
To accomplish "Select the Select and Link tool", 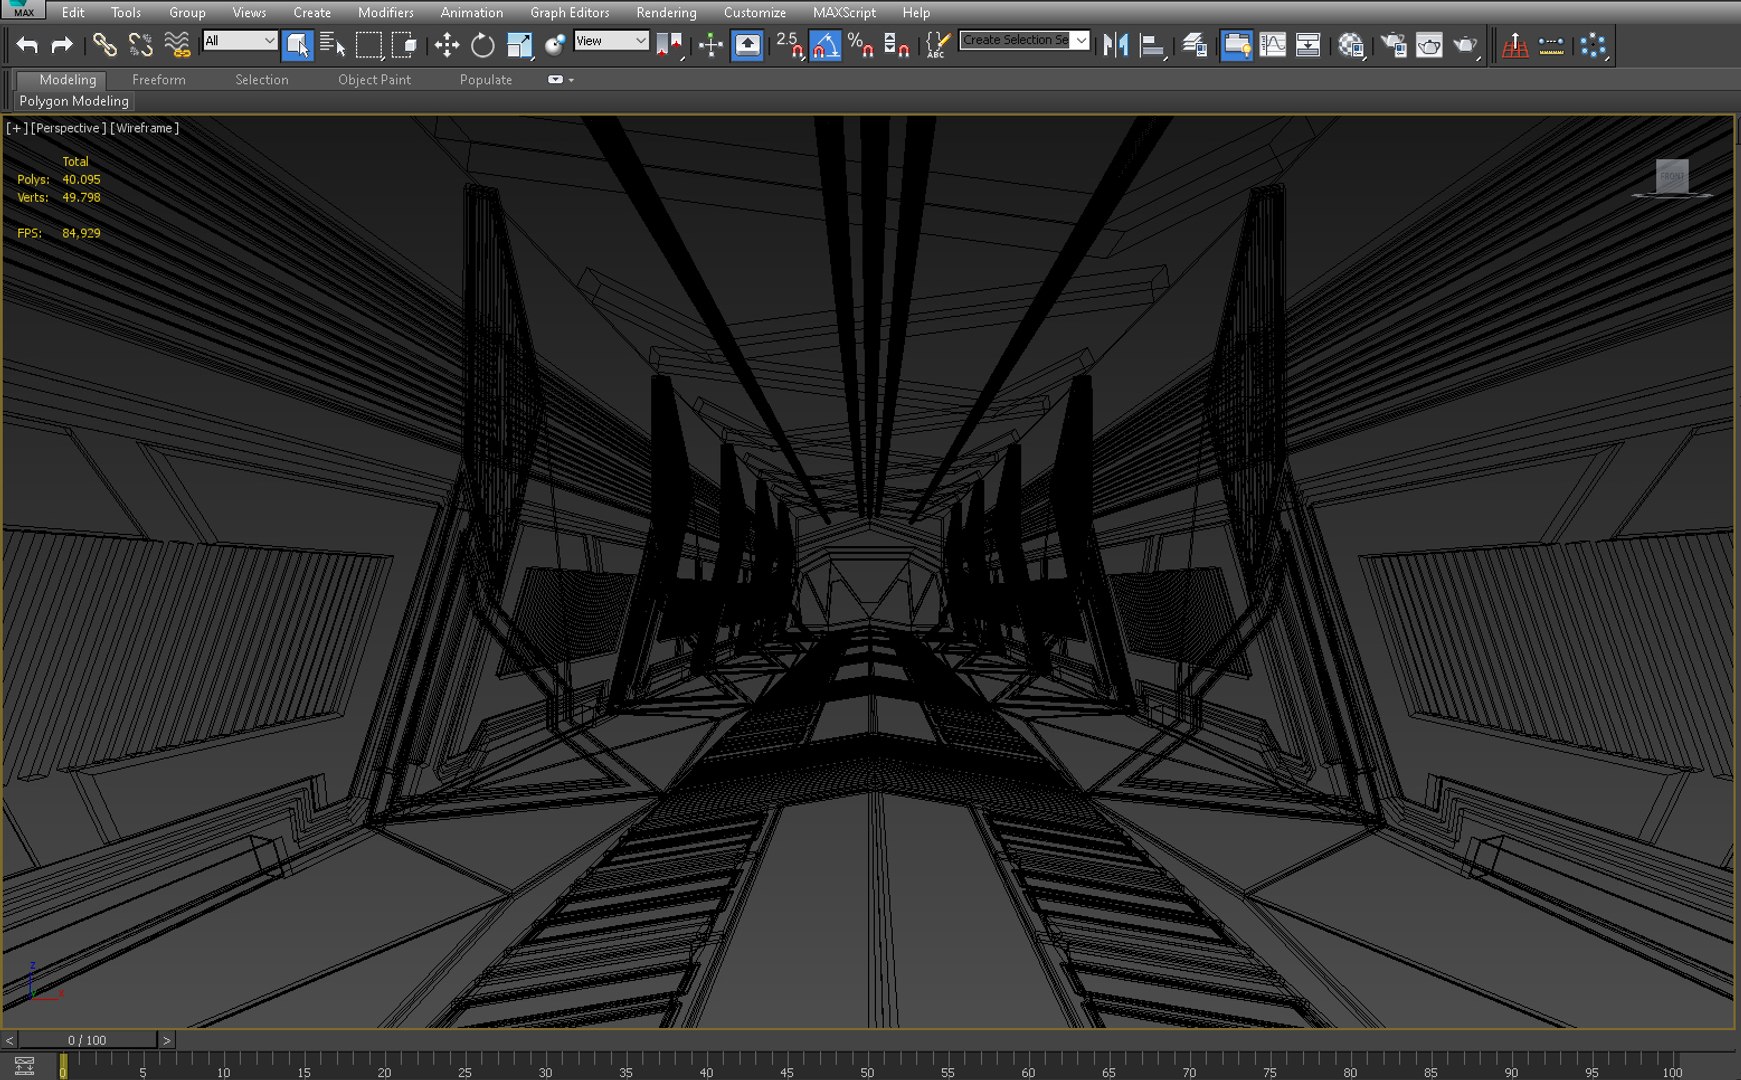I will [104, 45].
